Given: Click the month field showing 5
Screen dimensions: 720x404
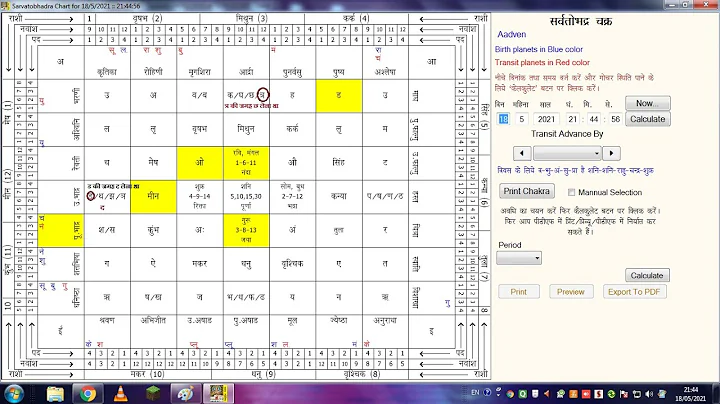Looking at the screenshot, I should (522, 119).
